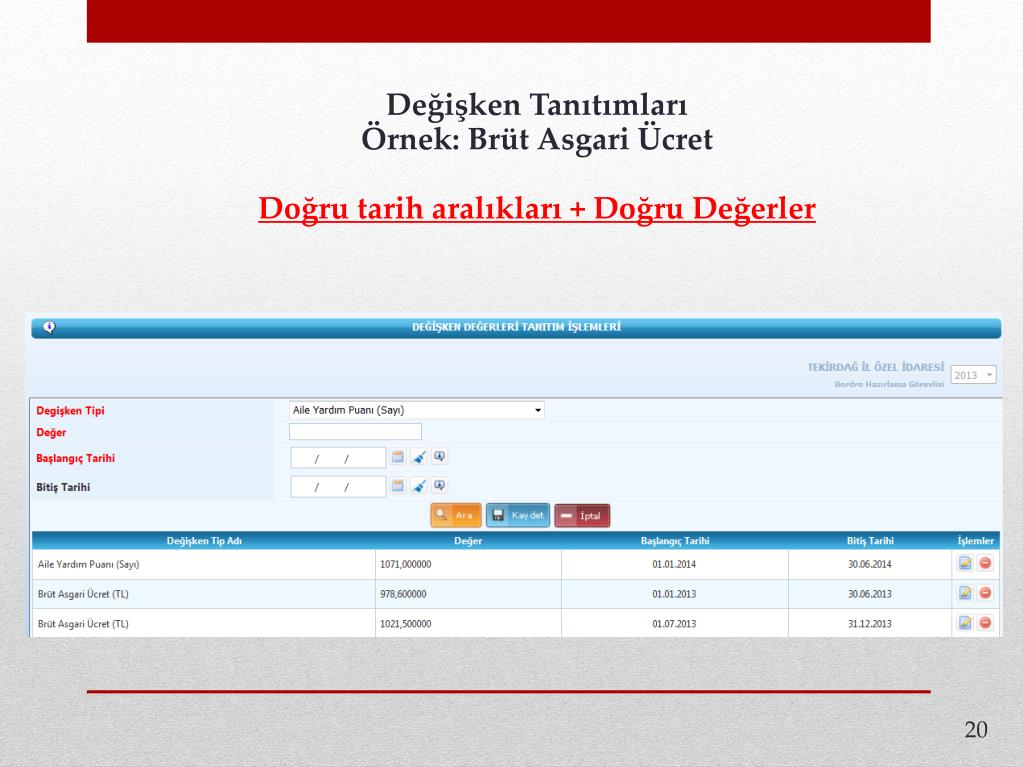The height and width of the screenshot is (767, 1023).
Task: Click the third icon next to Başlangıç Tarihi
Action: (x=440, y=457)
